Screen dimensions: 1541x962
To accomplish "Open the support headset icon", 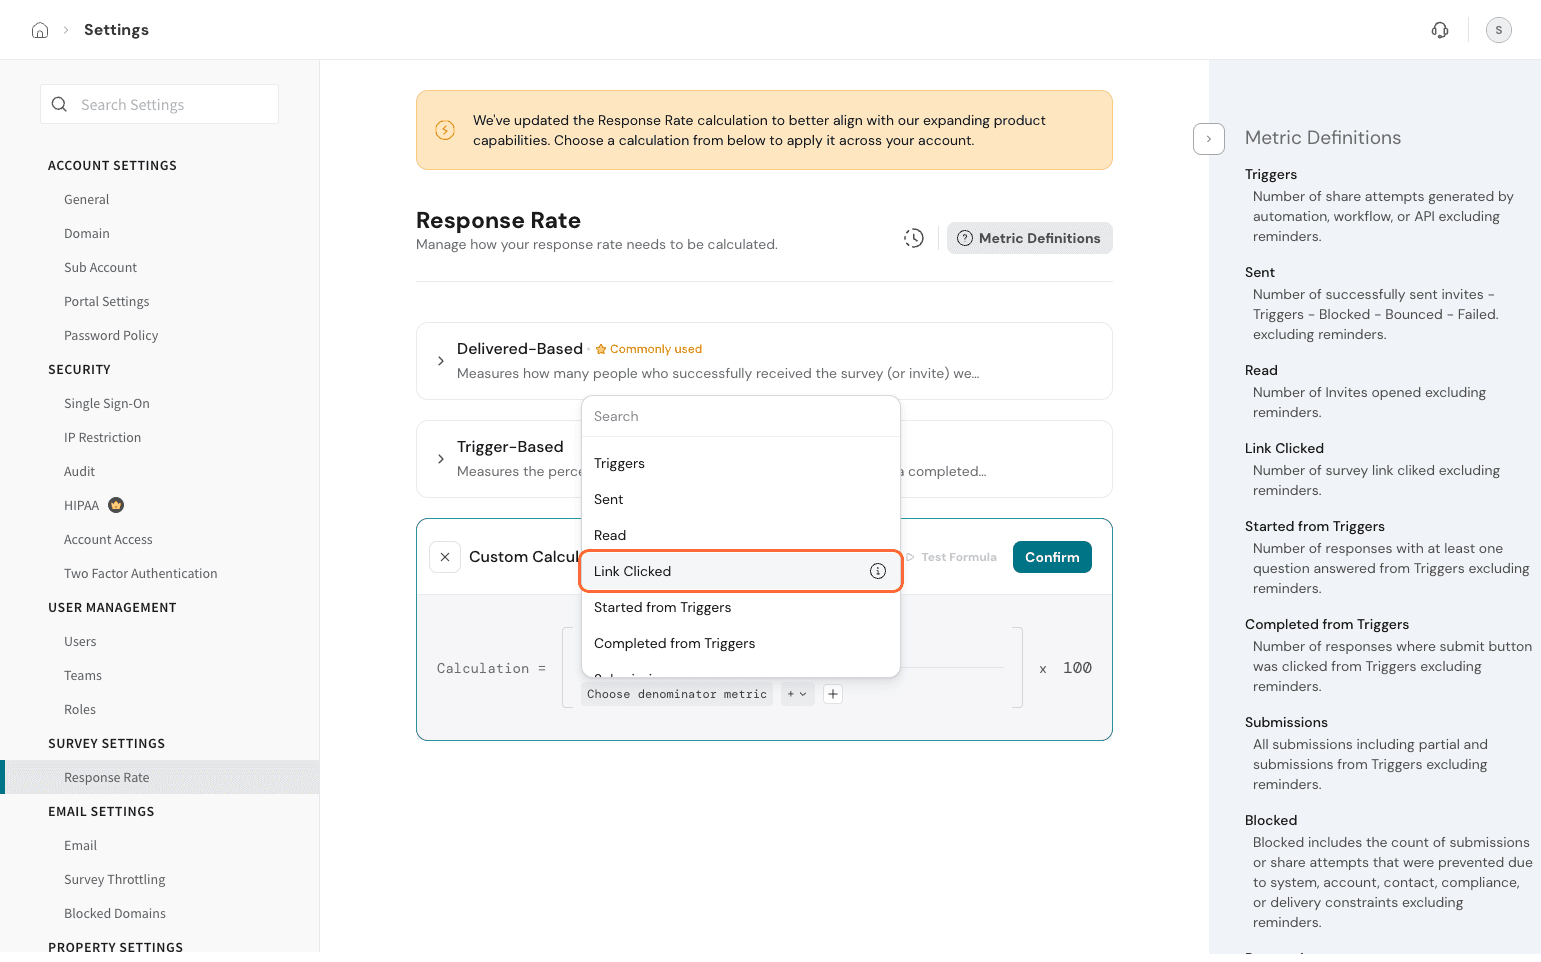I will pos(1440,30).
